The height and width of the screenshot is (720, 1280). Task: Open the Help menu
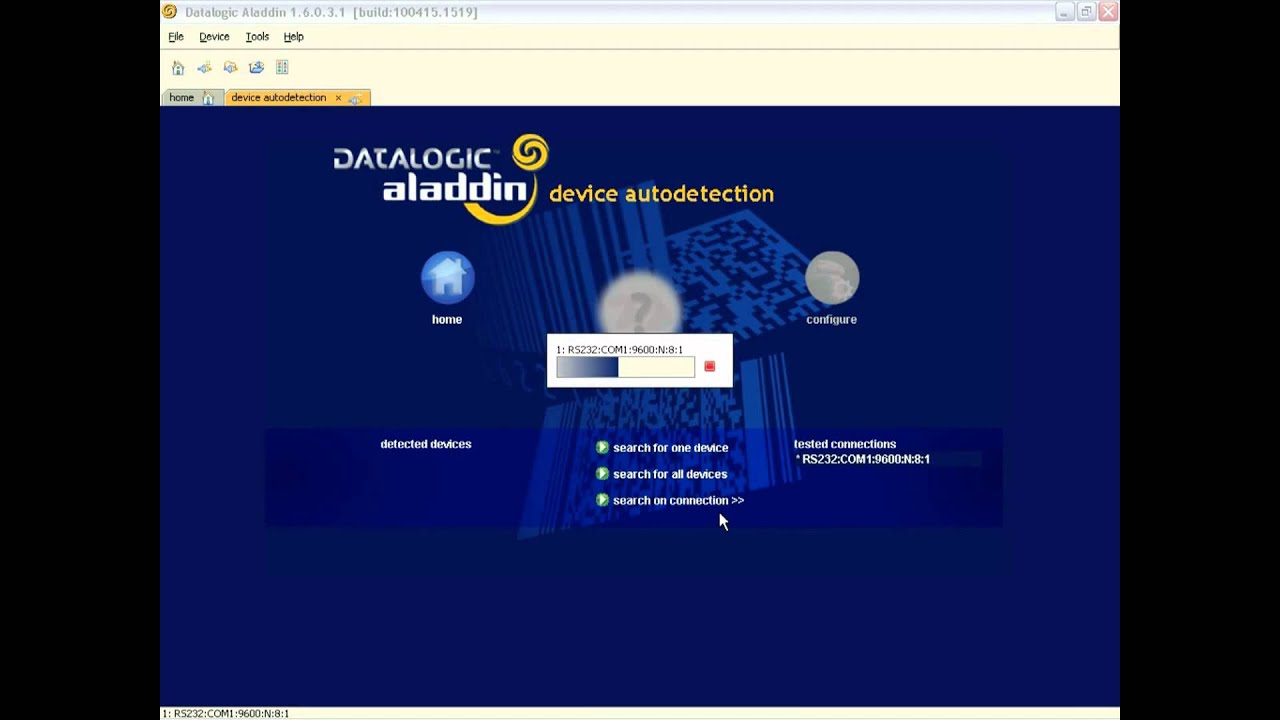(x=293, y=37)
